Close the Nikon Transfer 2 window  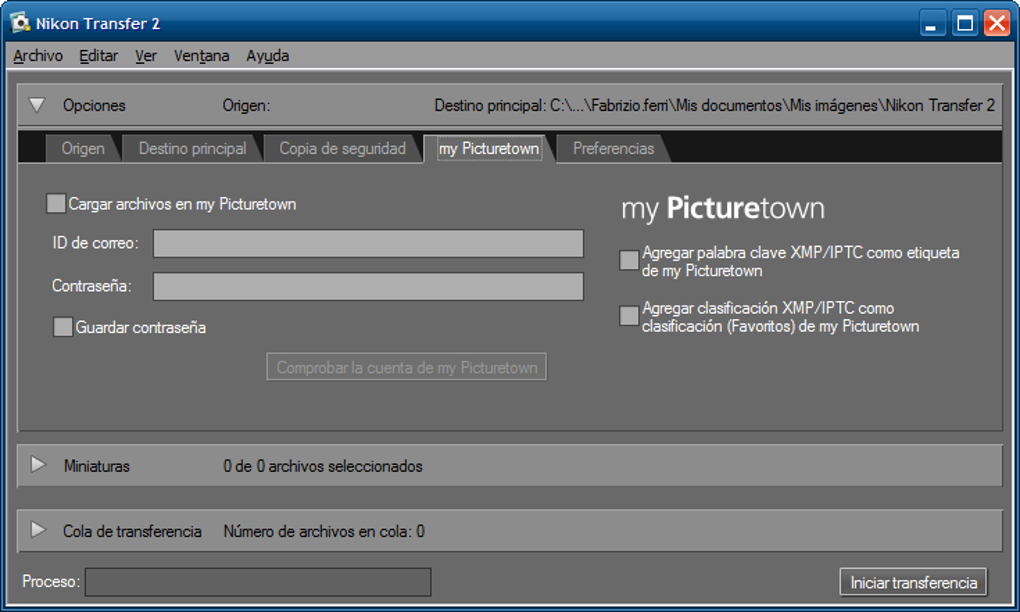click(x=997, y=24)
